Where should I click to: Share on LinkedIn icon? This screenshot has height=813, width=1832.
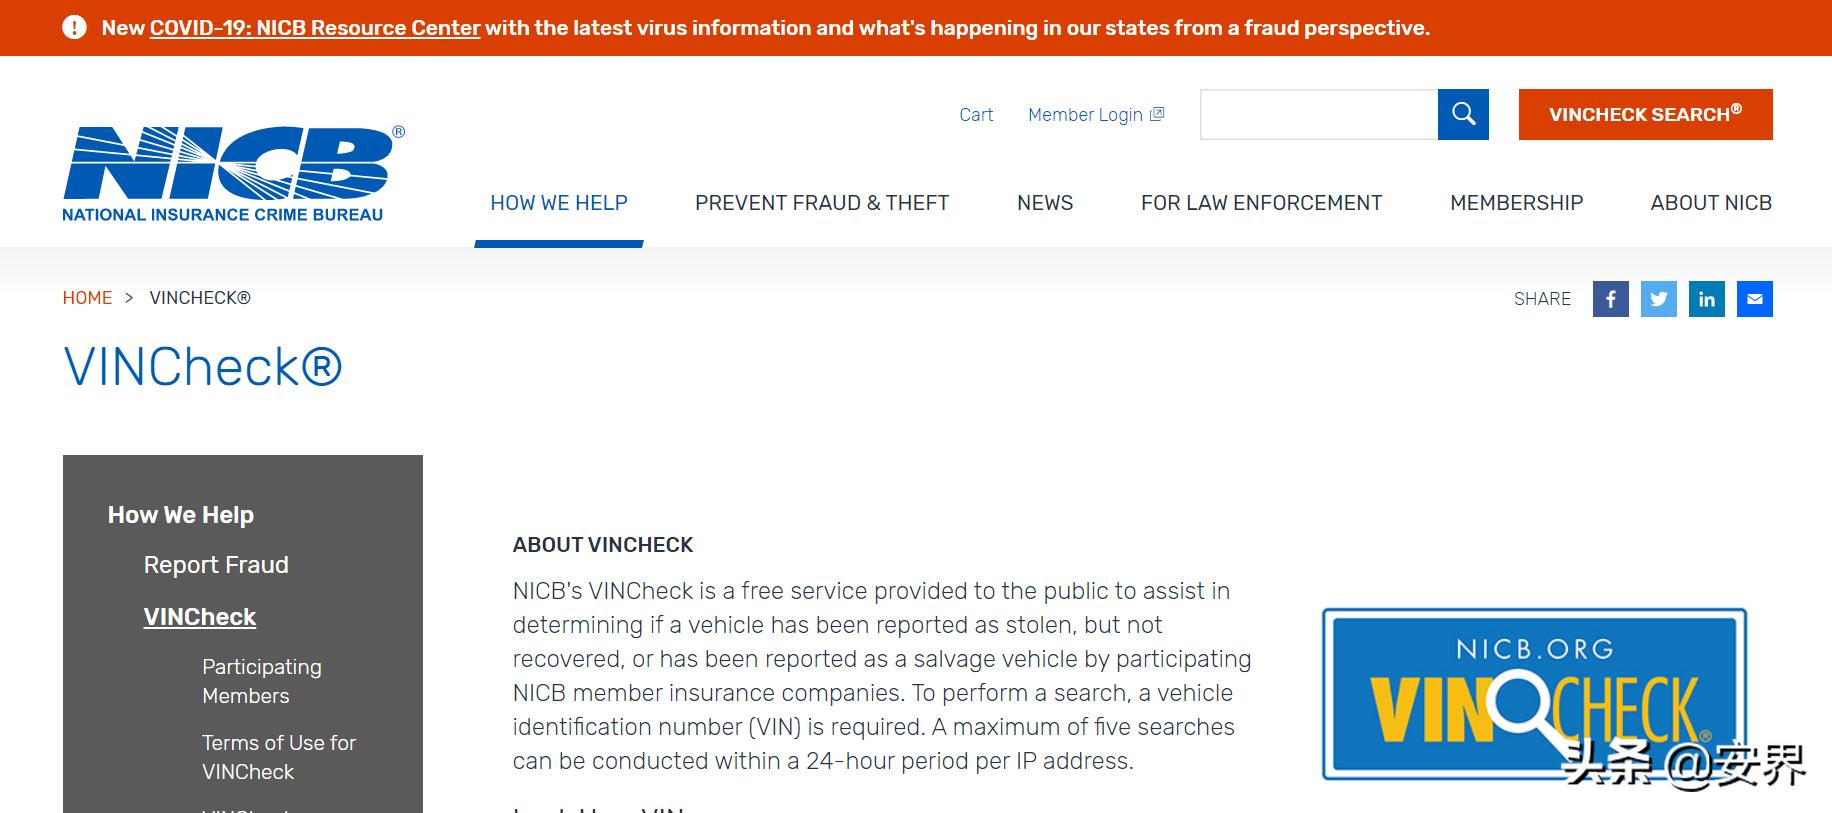click(1706, 299)
